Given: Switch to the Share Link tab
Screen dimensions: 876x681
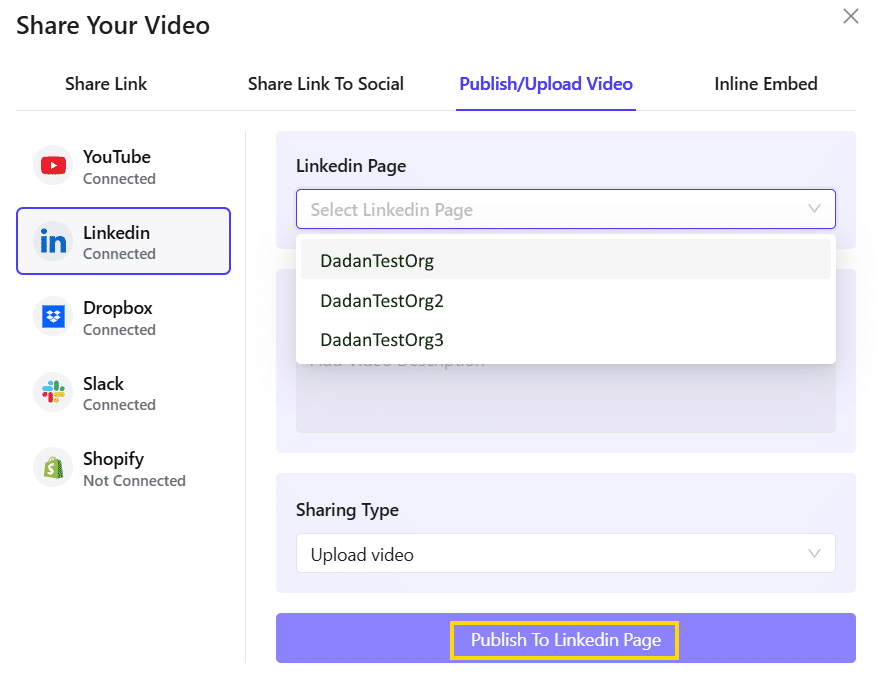Looking at the screenshot, I should 106,84.
